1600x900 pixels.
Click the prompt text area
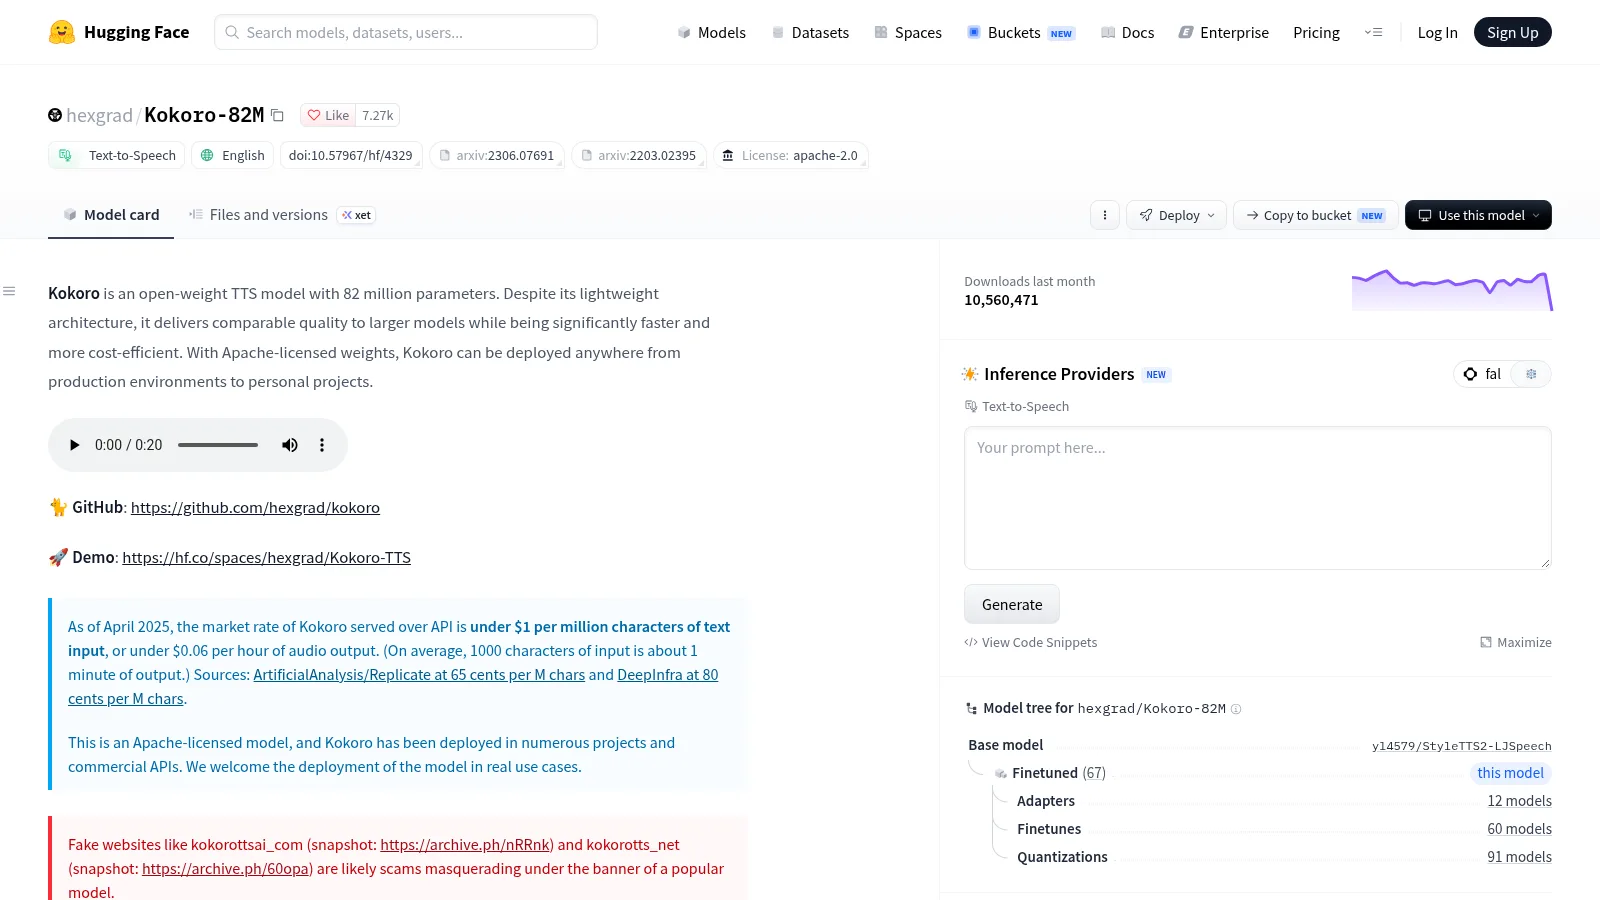coord(1258,498)
